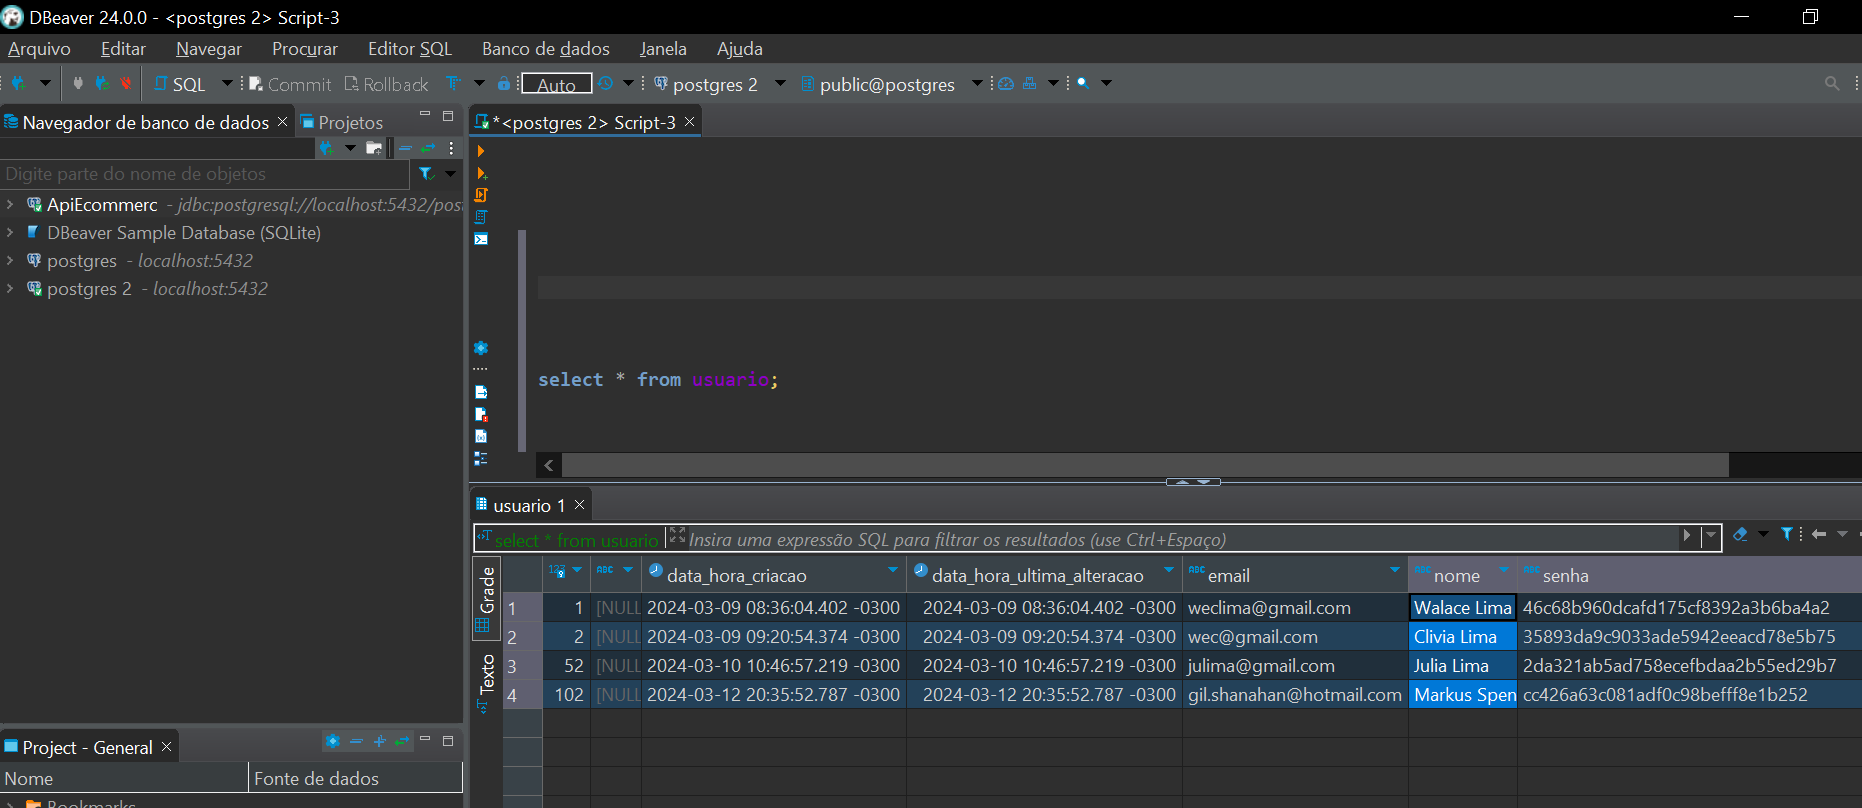Click the editor scrollbar left arrow

(x=549, y=465)
